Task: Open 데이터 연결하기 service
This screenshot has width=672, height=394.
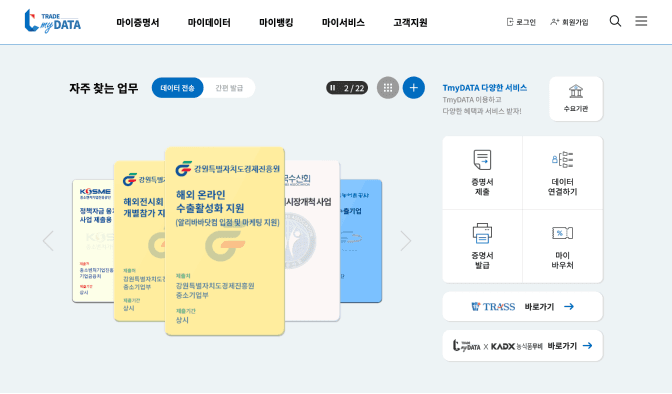Action: 562,173
